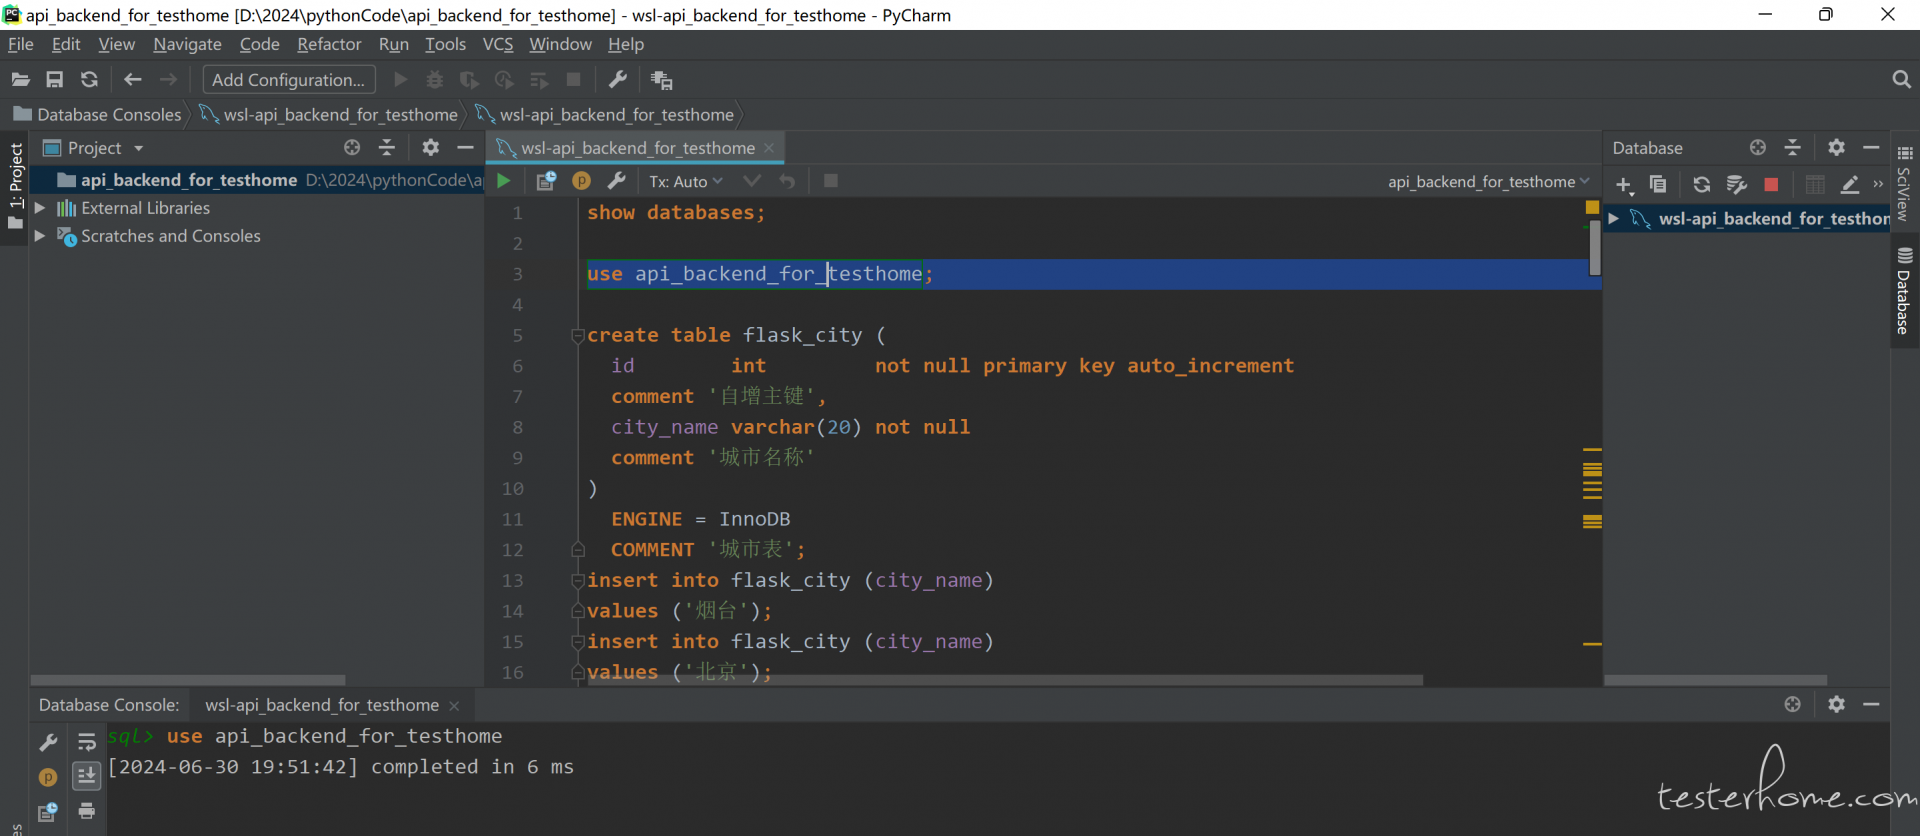Open Project Structure icon next to the wrench
This screenshot has width=1920, height=836.
click(661, 80)
